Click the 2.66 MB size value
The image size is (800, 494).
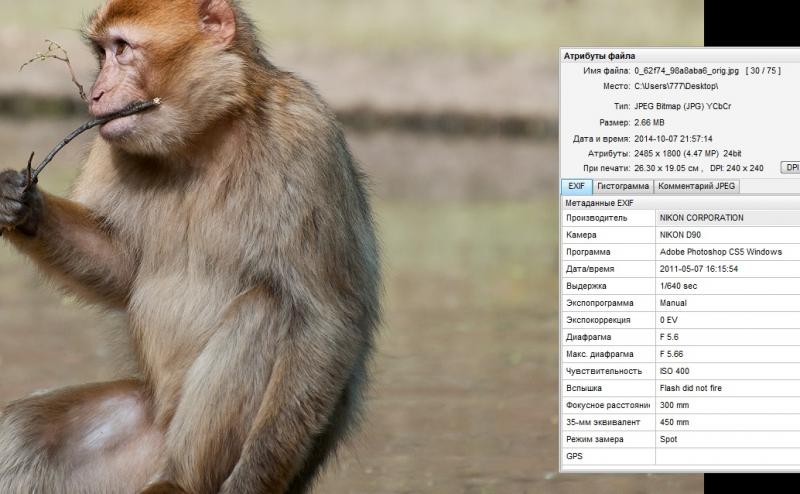tap(649, 122)
